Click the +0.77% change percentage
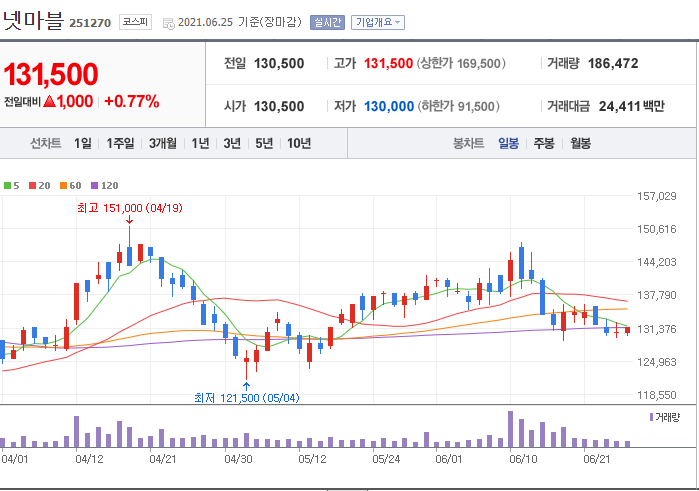This screenshot has height=491, width=699. click(132, 101)
